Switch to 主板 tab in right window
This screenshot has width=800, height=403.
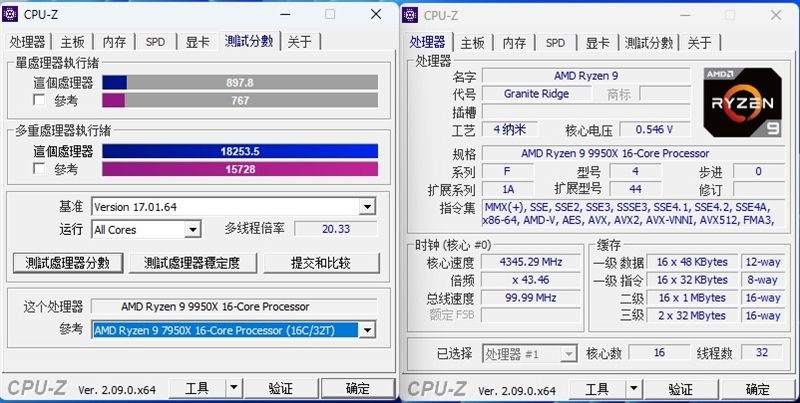coord(472,43)
